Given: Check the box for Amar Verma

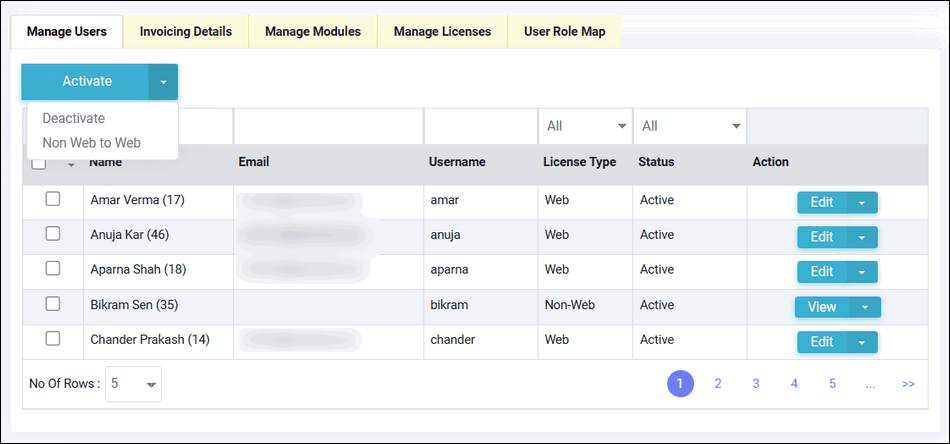Looking at the screenshot, I should [53, 199].
